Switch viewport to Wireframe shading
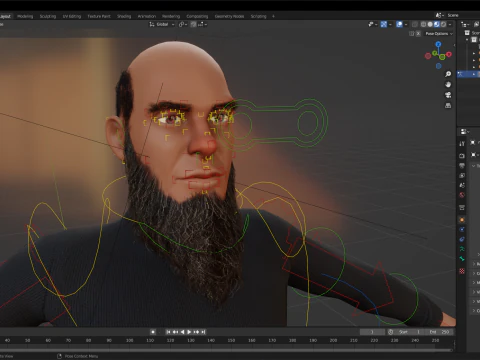480x360 pixels. coord(423,24)
